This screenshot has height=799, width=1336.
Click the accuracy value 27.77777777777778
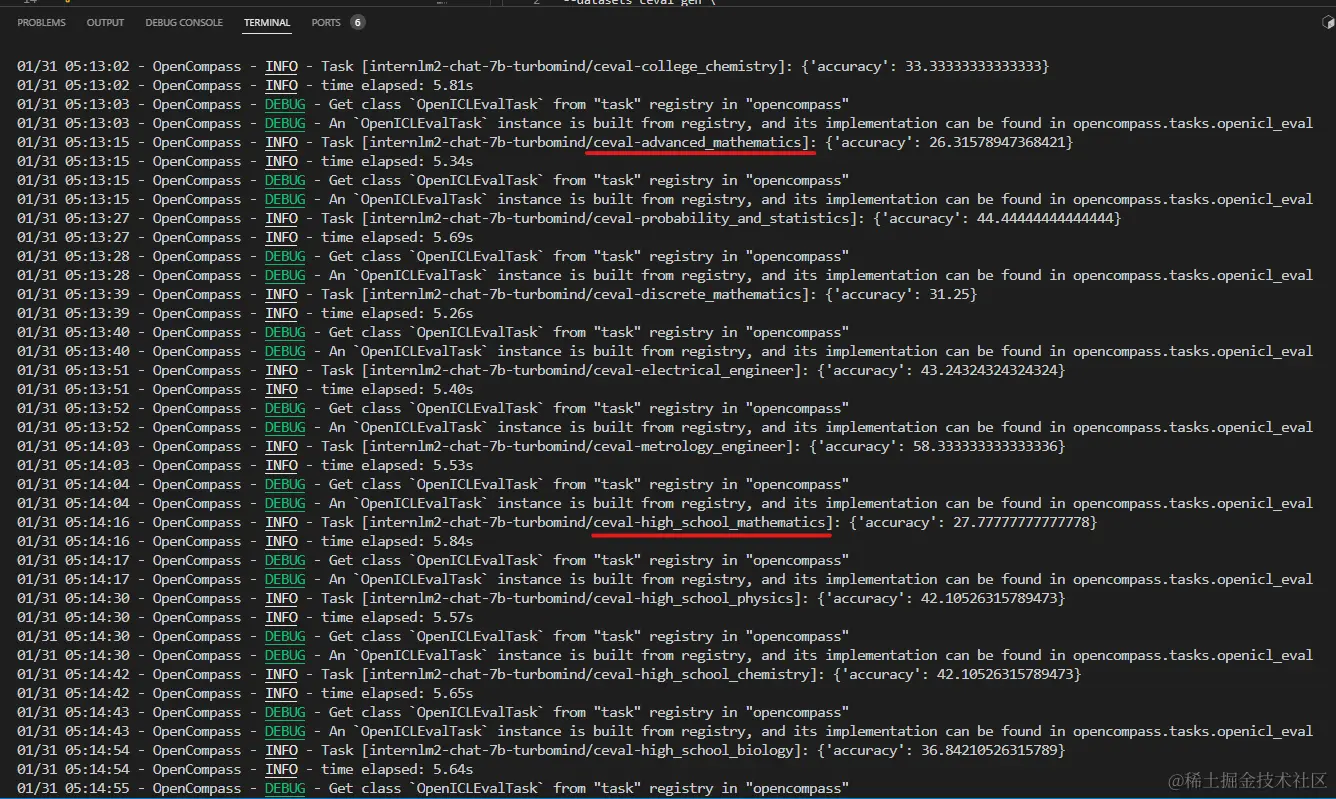click(x=1021, y=522)
